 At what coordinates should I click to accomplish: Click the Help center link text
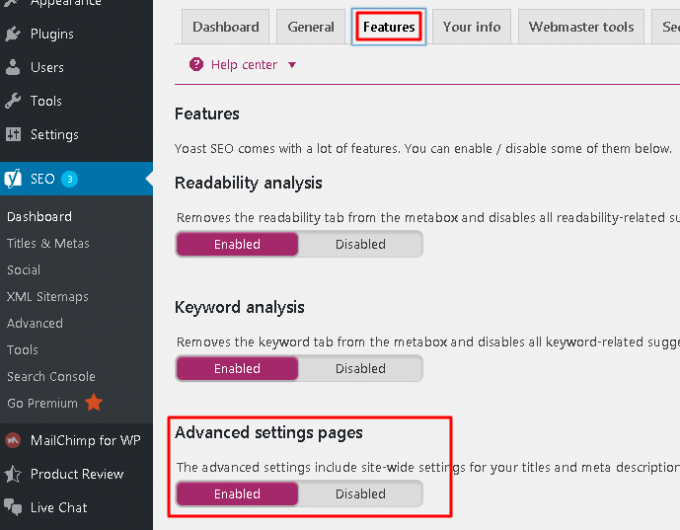[x=244, y=65]
